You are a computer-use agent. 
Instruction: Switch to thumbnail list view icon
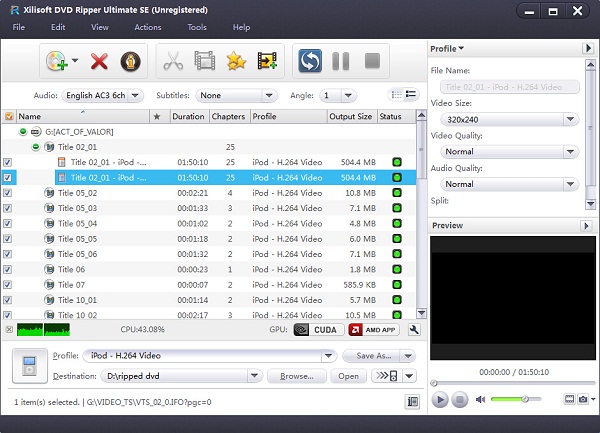click(x=397, y=94)
